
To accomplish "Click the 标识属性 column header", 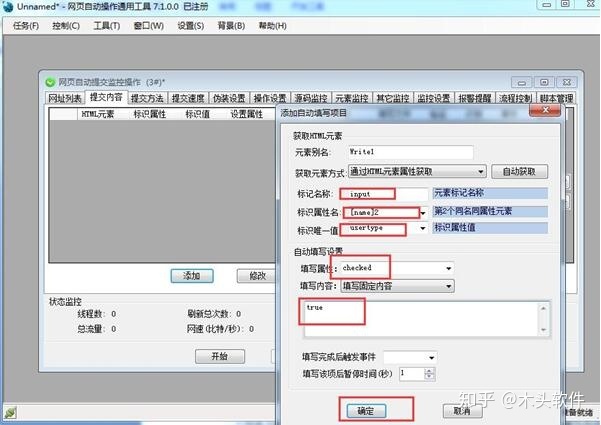I will point(149,114).
